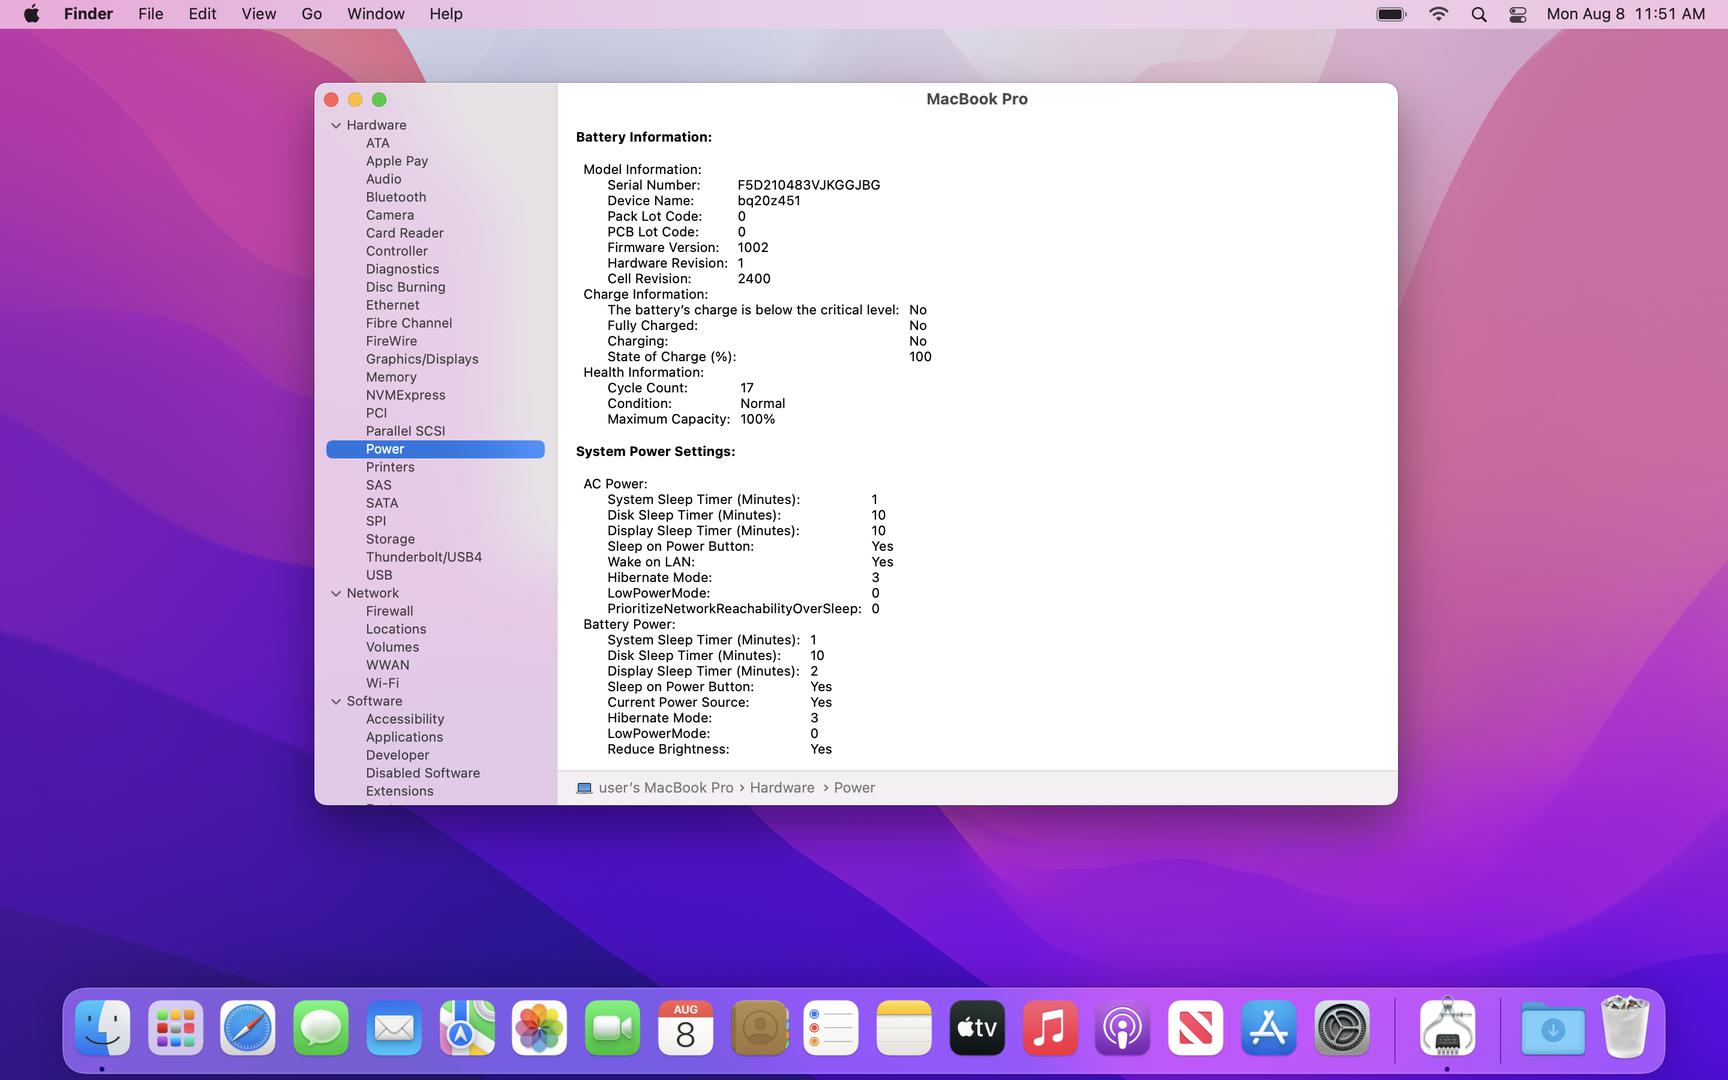Click the date and time in menu bar
Image resolution: width=1728 pixels, height=1080 pixels.
click(1626, 14)
